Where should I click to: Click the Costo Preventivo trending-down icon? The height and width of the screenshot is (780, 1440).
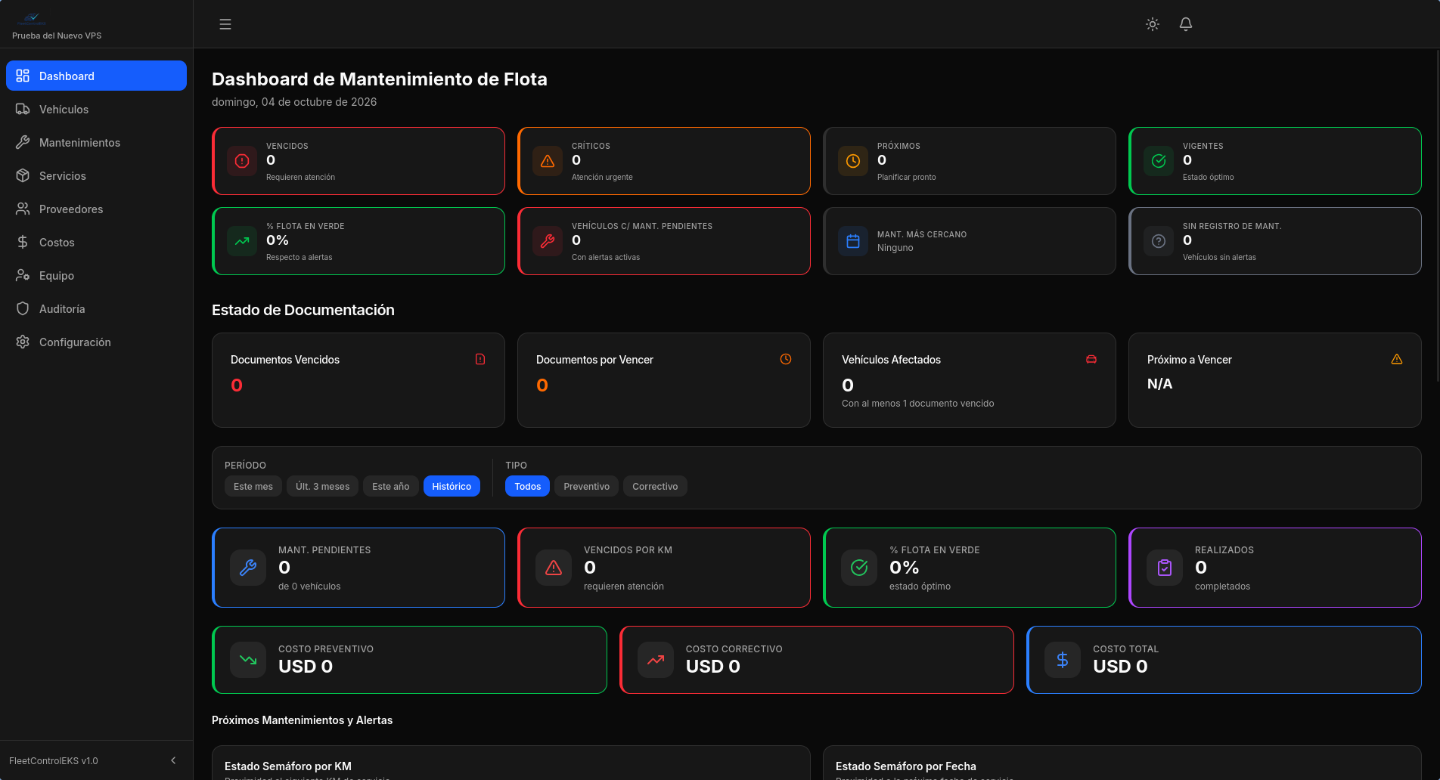pyautogui.click(x=248, y=660)
